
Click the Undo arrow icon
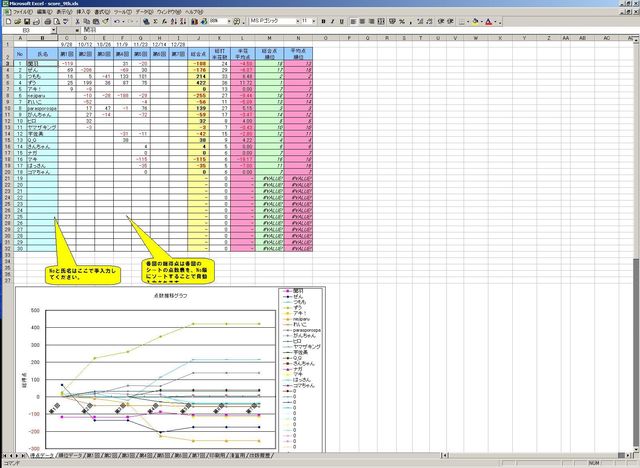point(117,21)
